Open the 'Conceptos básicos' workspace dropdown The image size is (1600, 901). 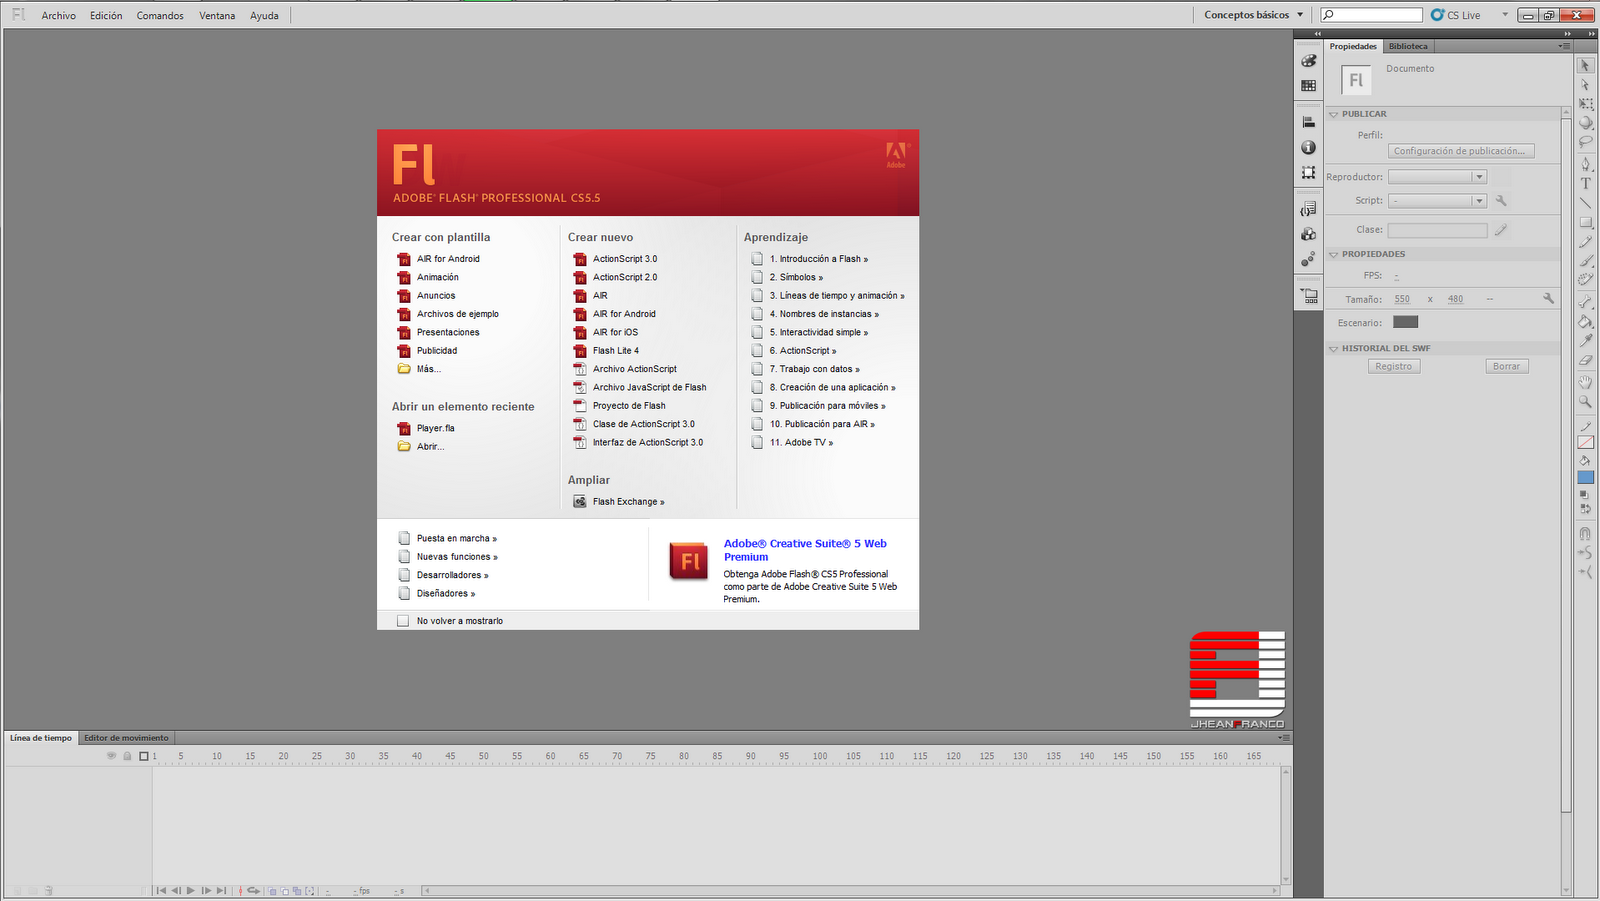coord(1254,15)
